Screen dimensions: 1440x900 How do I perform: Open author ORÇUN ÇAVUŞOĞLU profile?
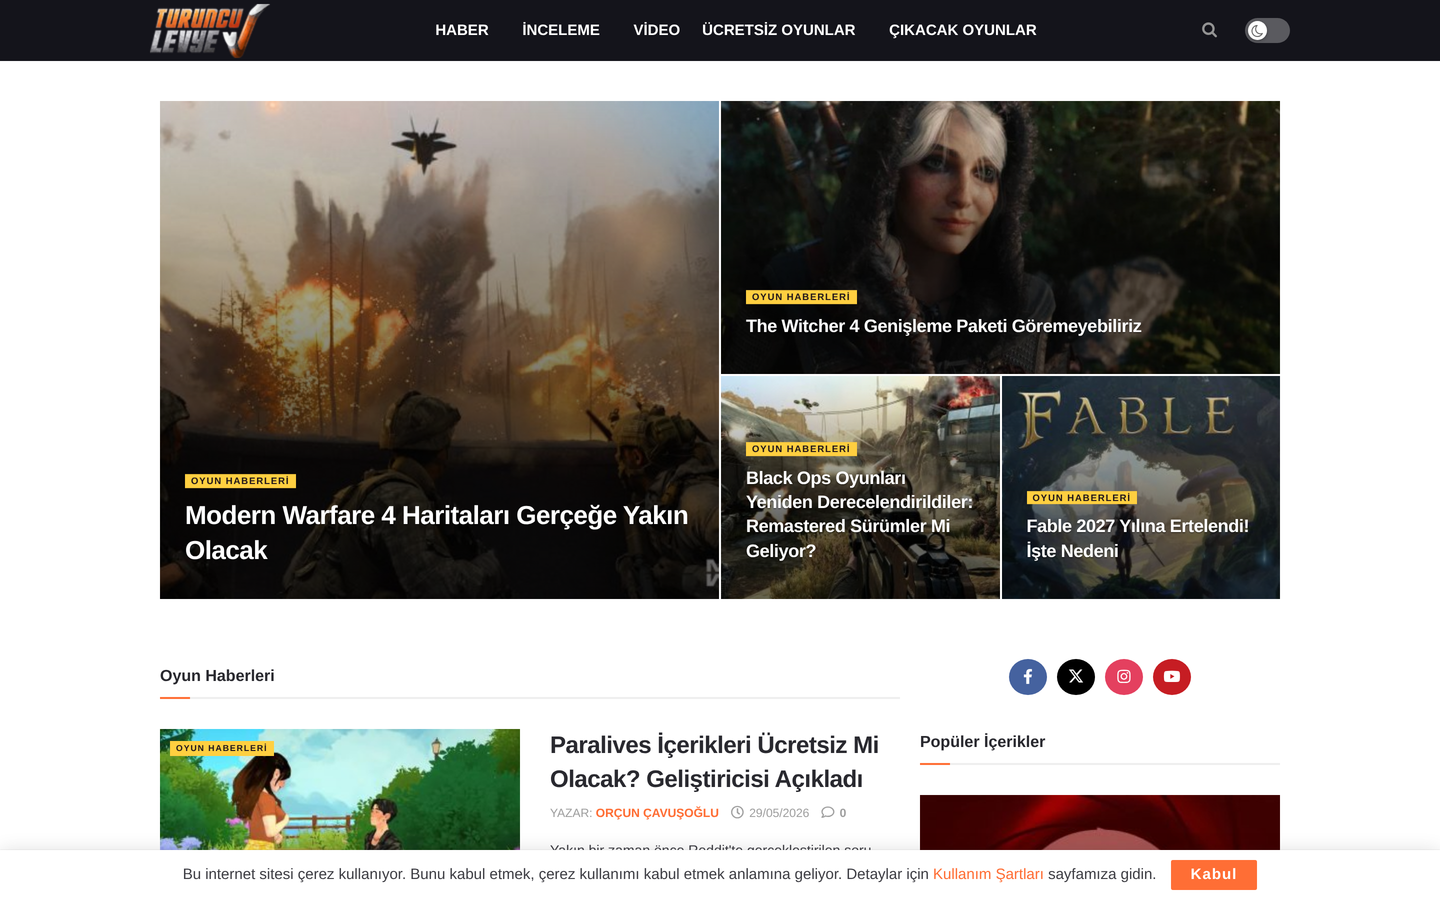click(657, 813)
